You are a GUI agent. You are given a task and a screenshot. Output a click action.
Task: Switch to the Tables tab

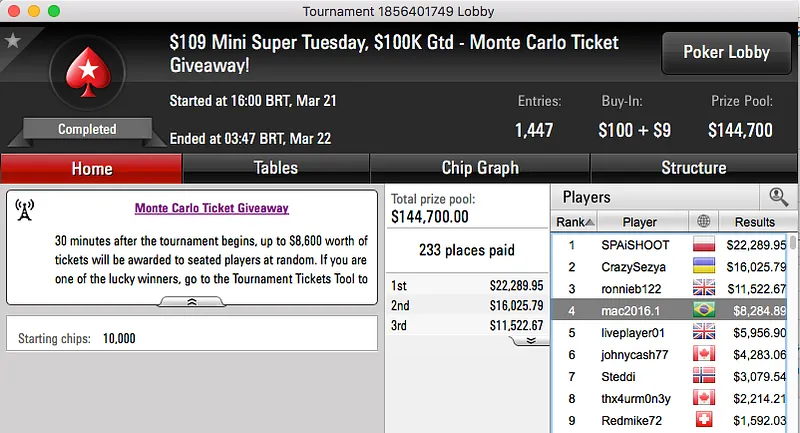[275, 168]
